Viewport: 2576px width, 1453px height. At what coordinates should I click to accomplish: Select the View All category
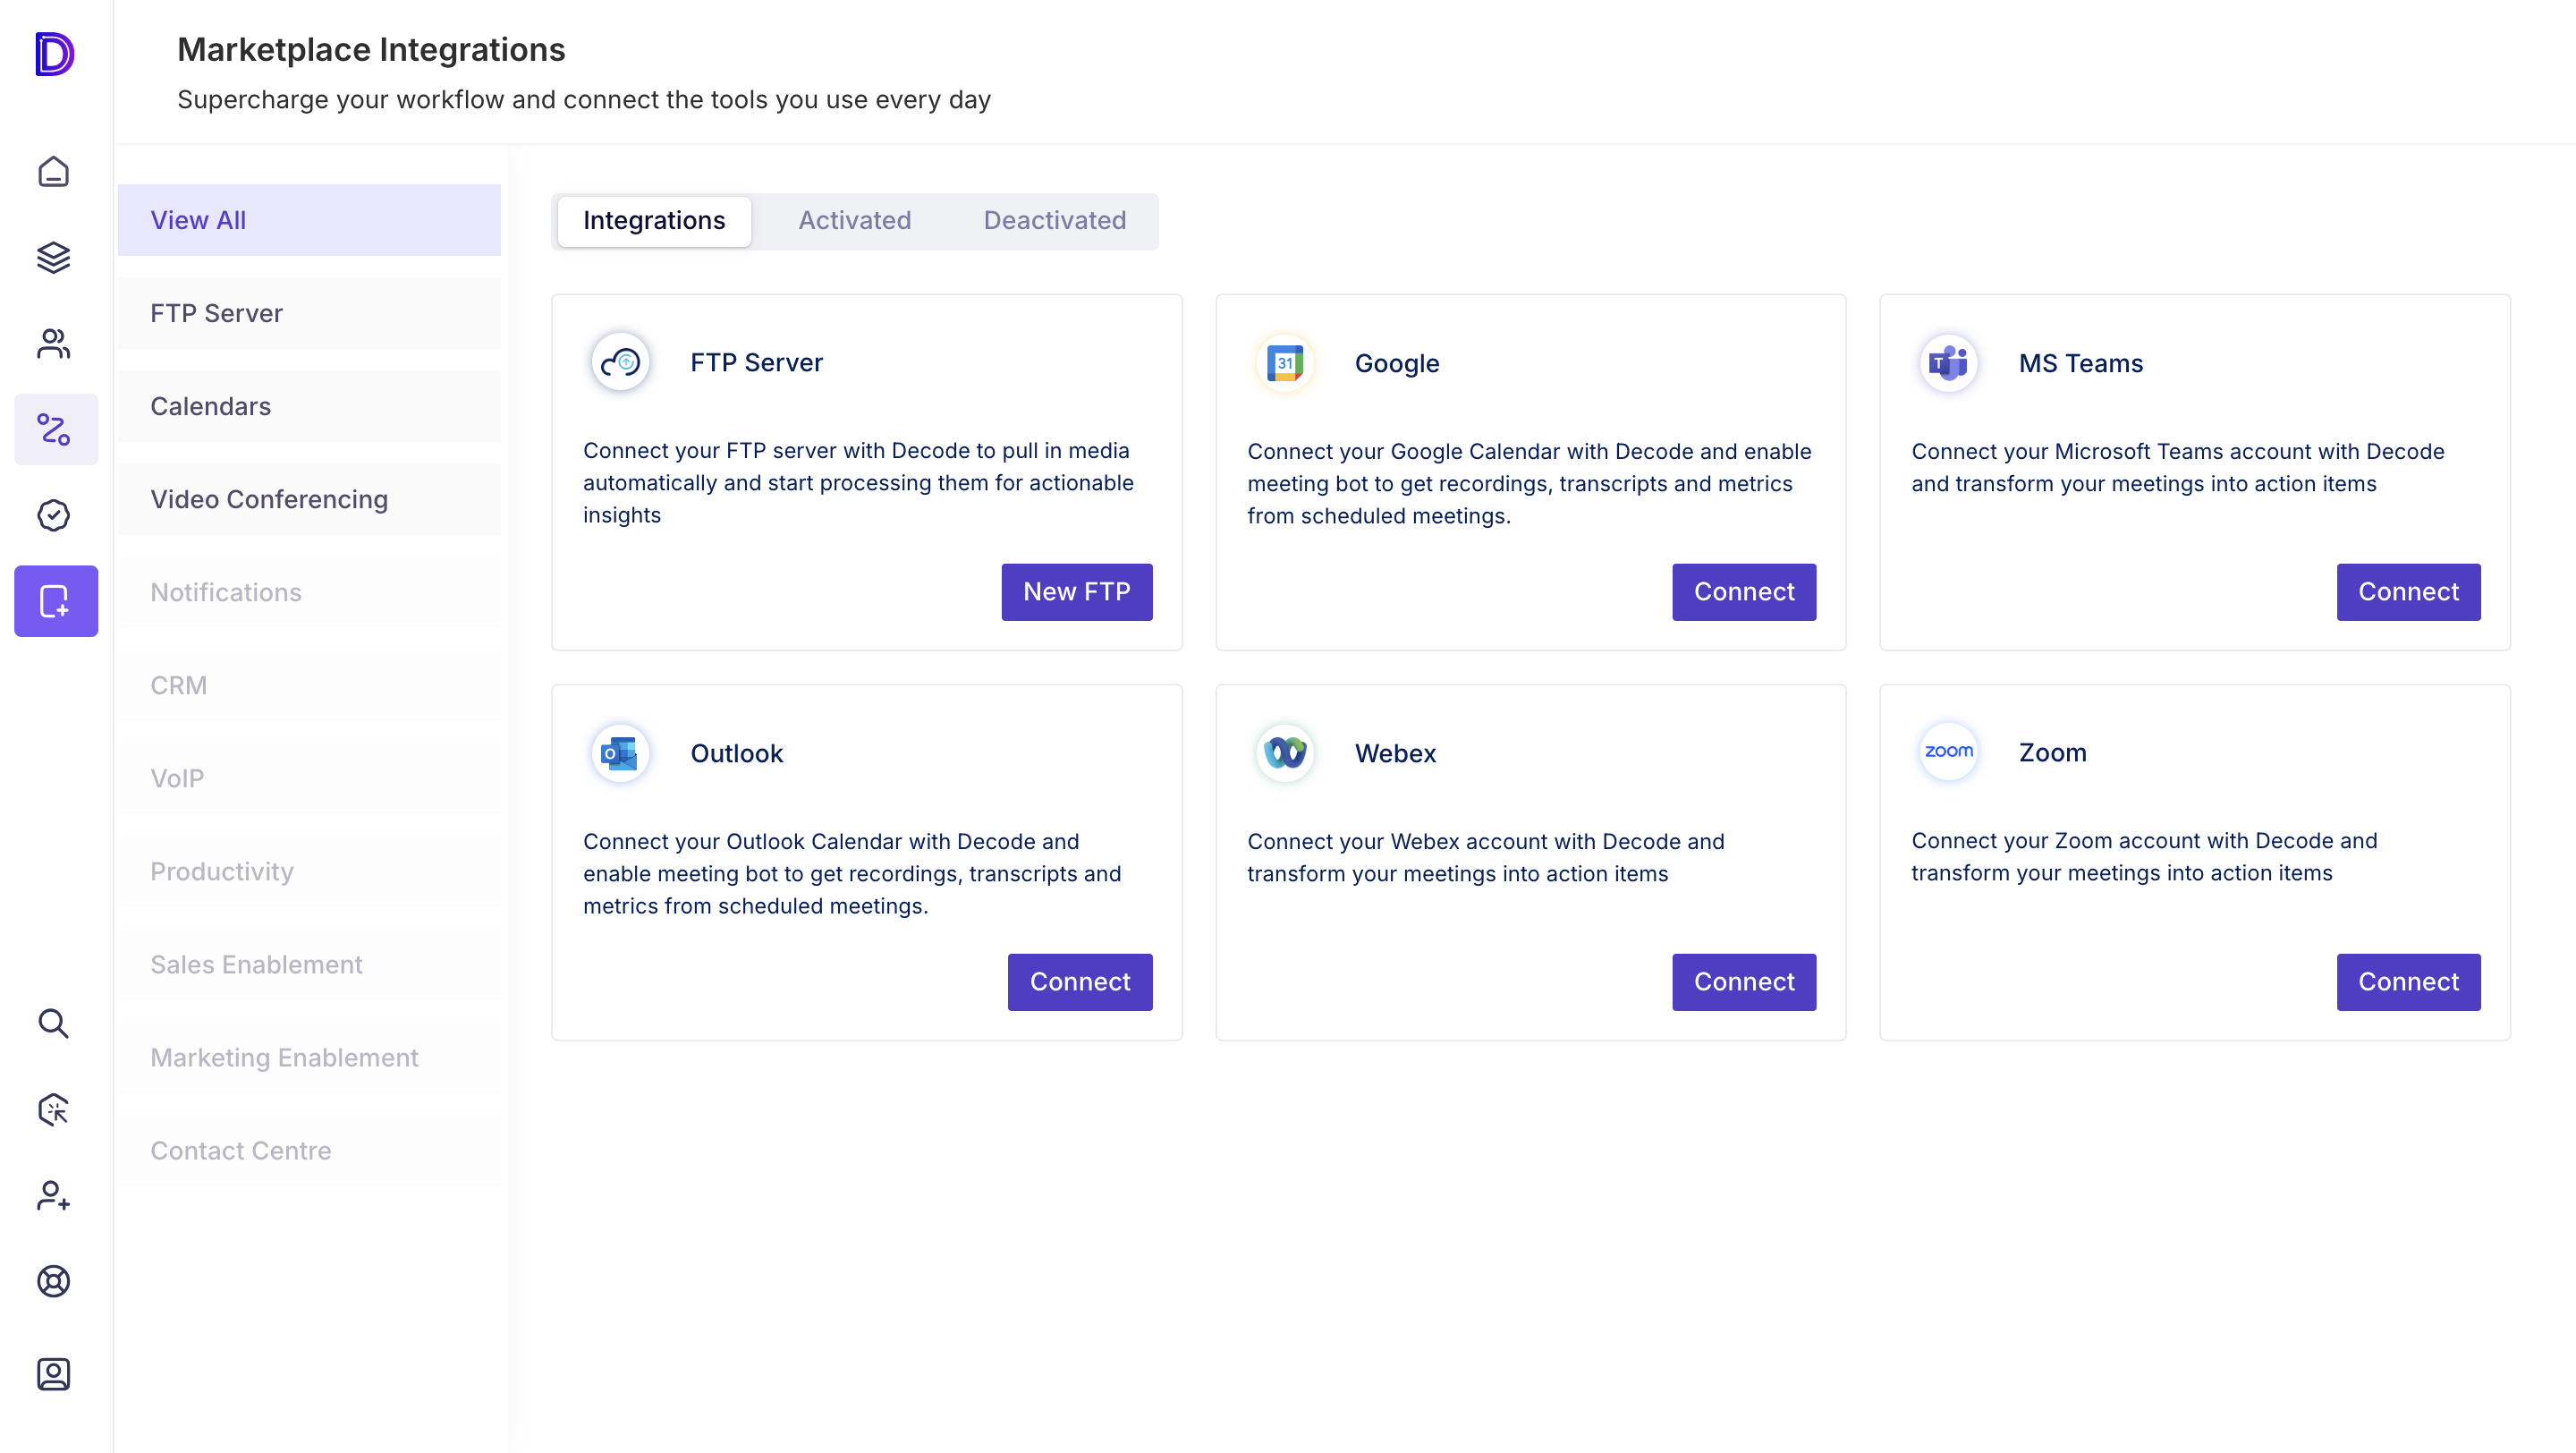pos(309,220)
